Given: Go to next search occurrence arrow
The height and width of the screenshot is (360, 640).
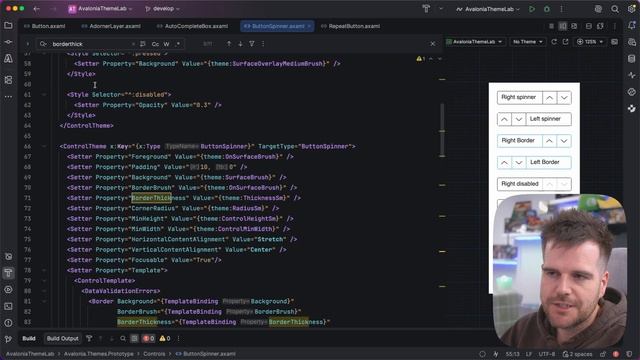Looking at the screenshot, I should (240, 44).
